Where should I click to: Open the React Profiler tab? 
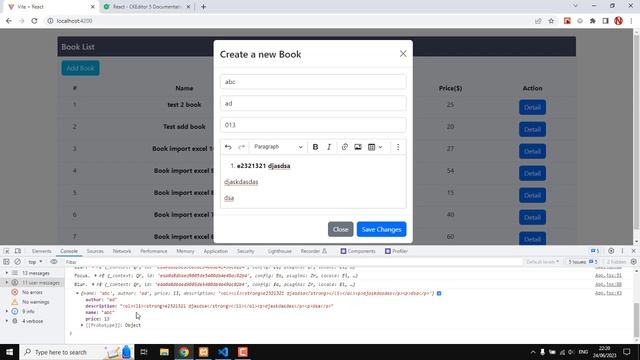396,251
